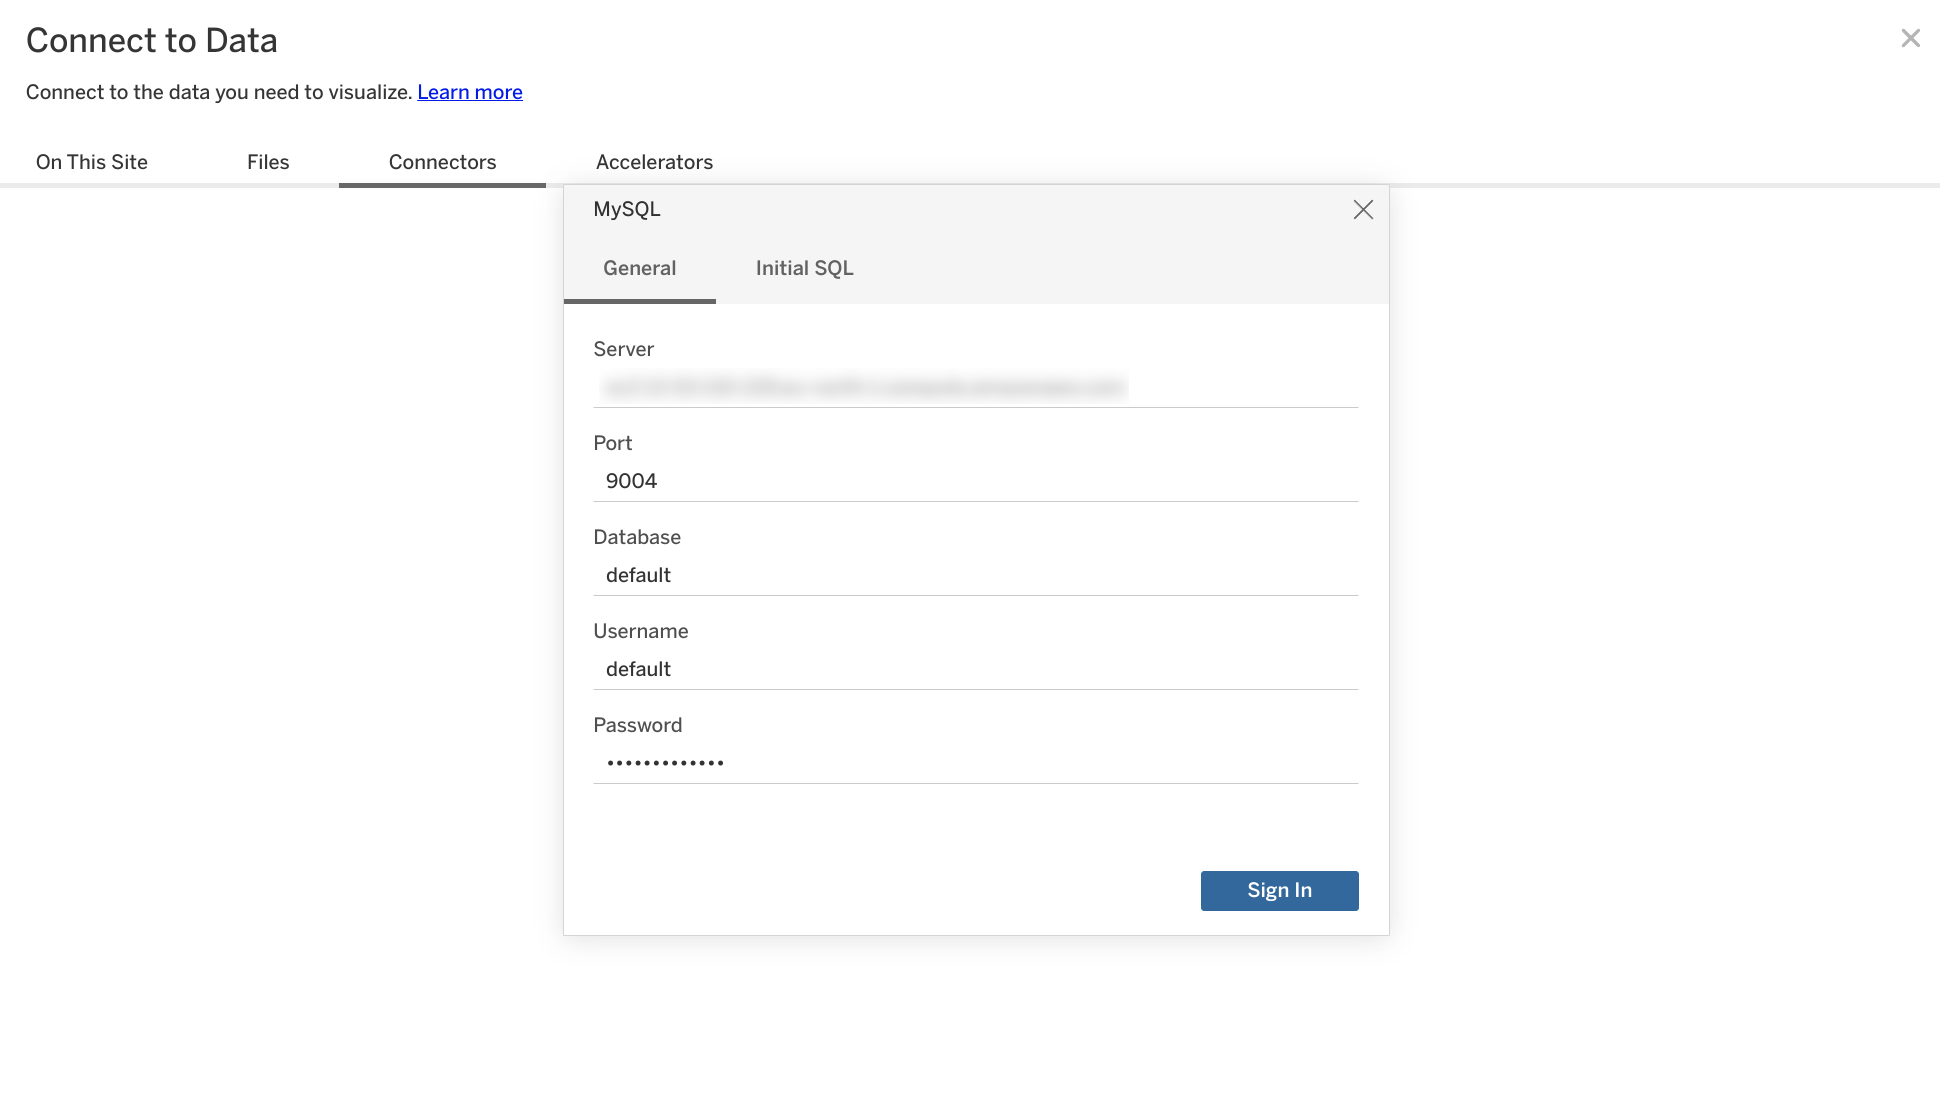View the Accelerators tab
The image size is (1940, 1114).
point(654,161)
